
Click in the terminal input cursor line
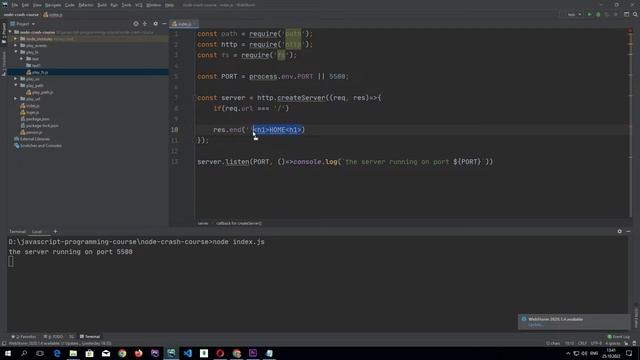(x=11, y=262)
